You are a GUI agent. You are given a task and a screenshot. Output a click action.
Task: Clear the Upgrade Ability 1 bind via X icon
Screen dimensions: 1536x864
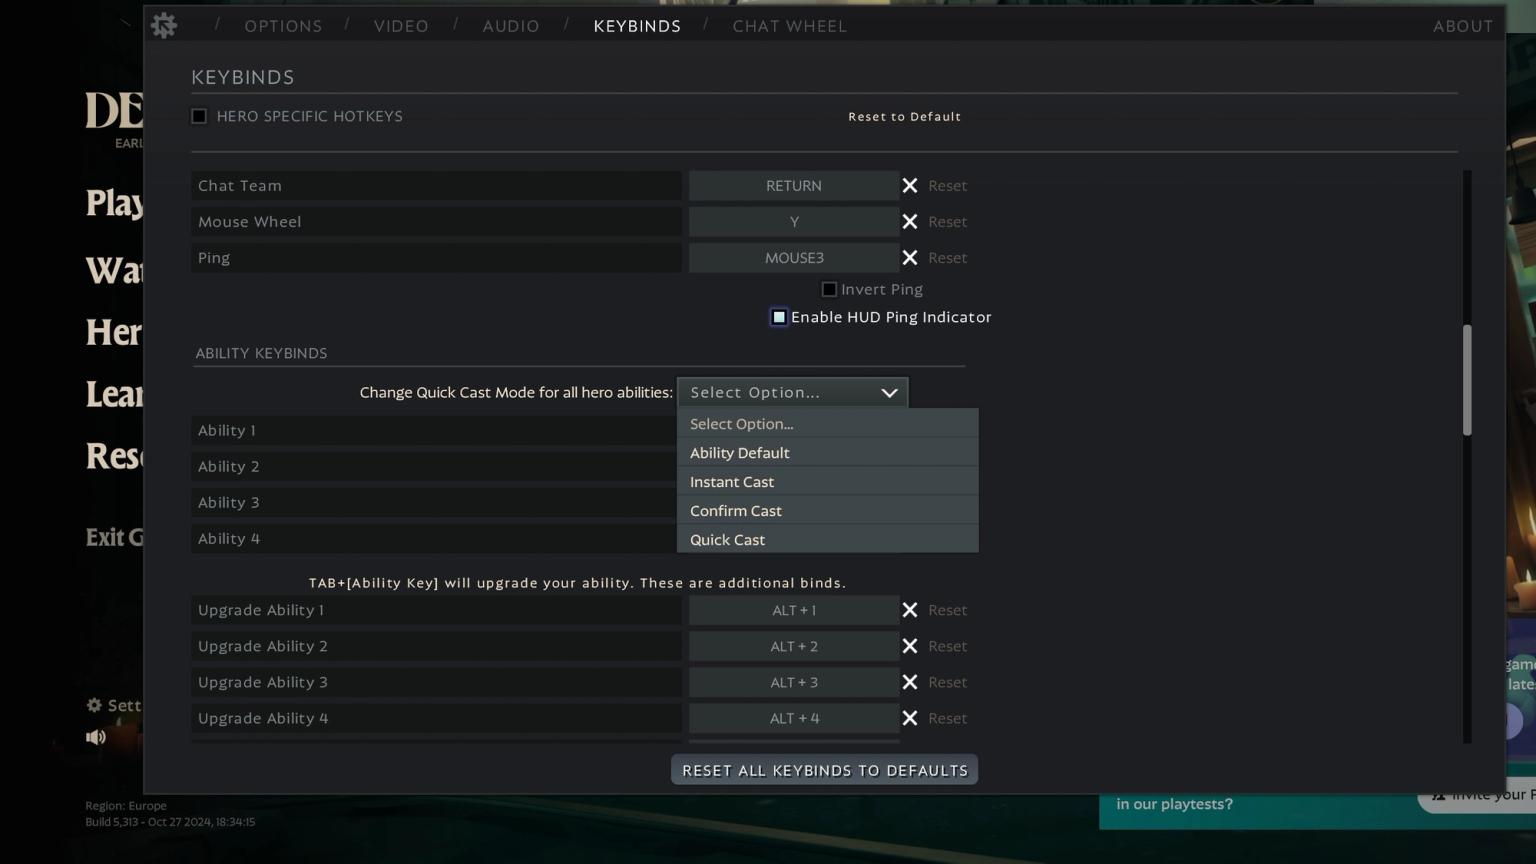point(910,610)
